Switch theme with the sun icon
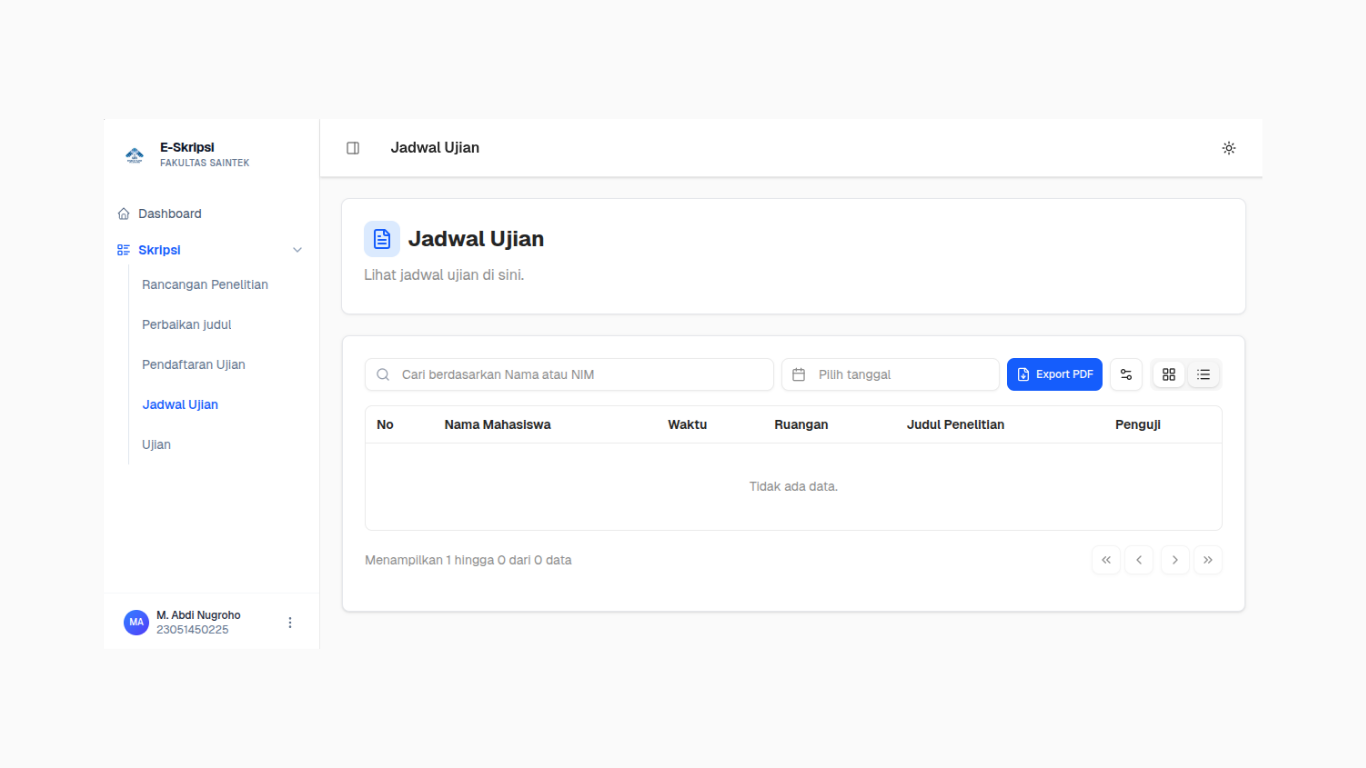The width and height of the screenshot is (1366, 768). (x=1229, y=148)
